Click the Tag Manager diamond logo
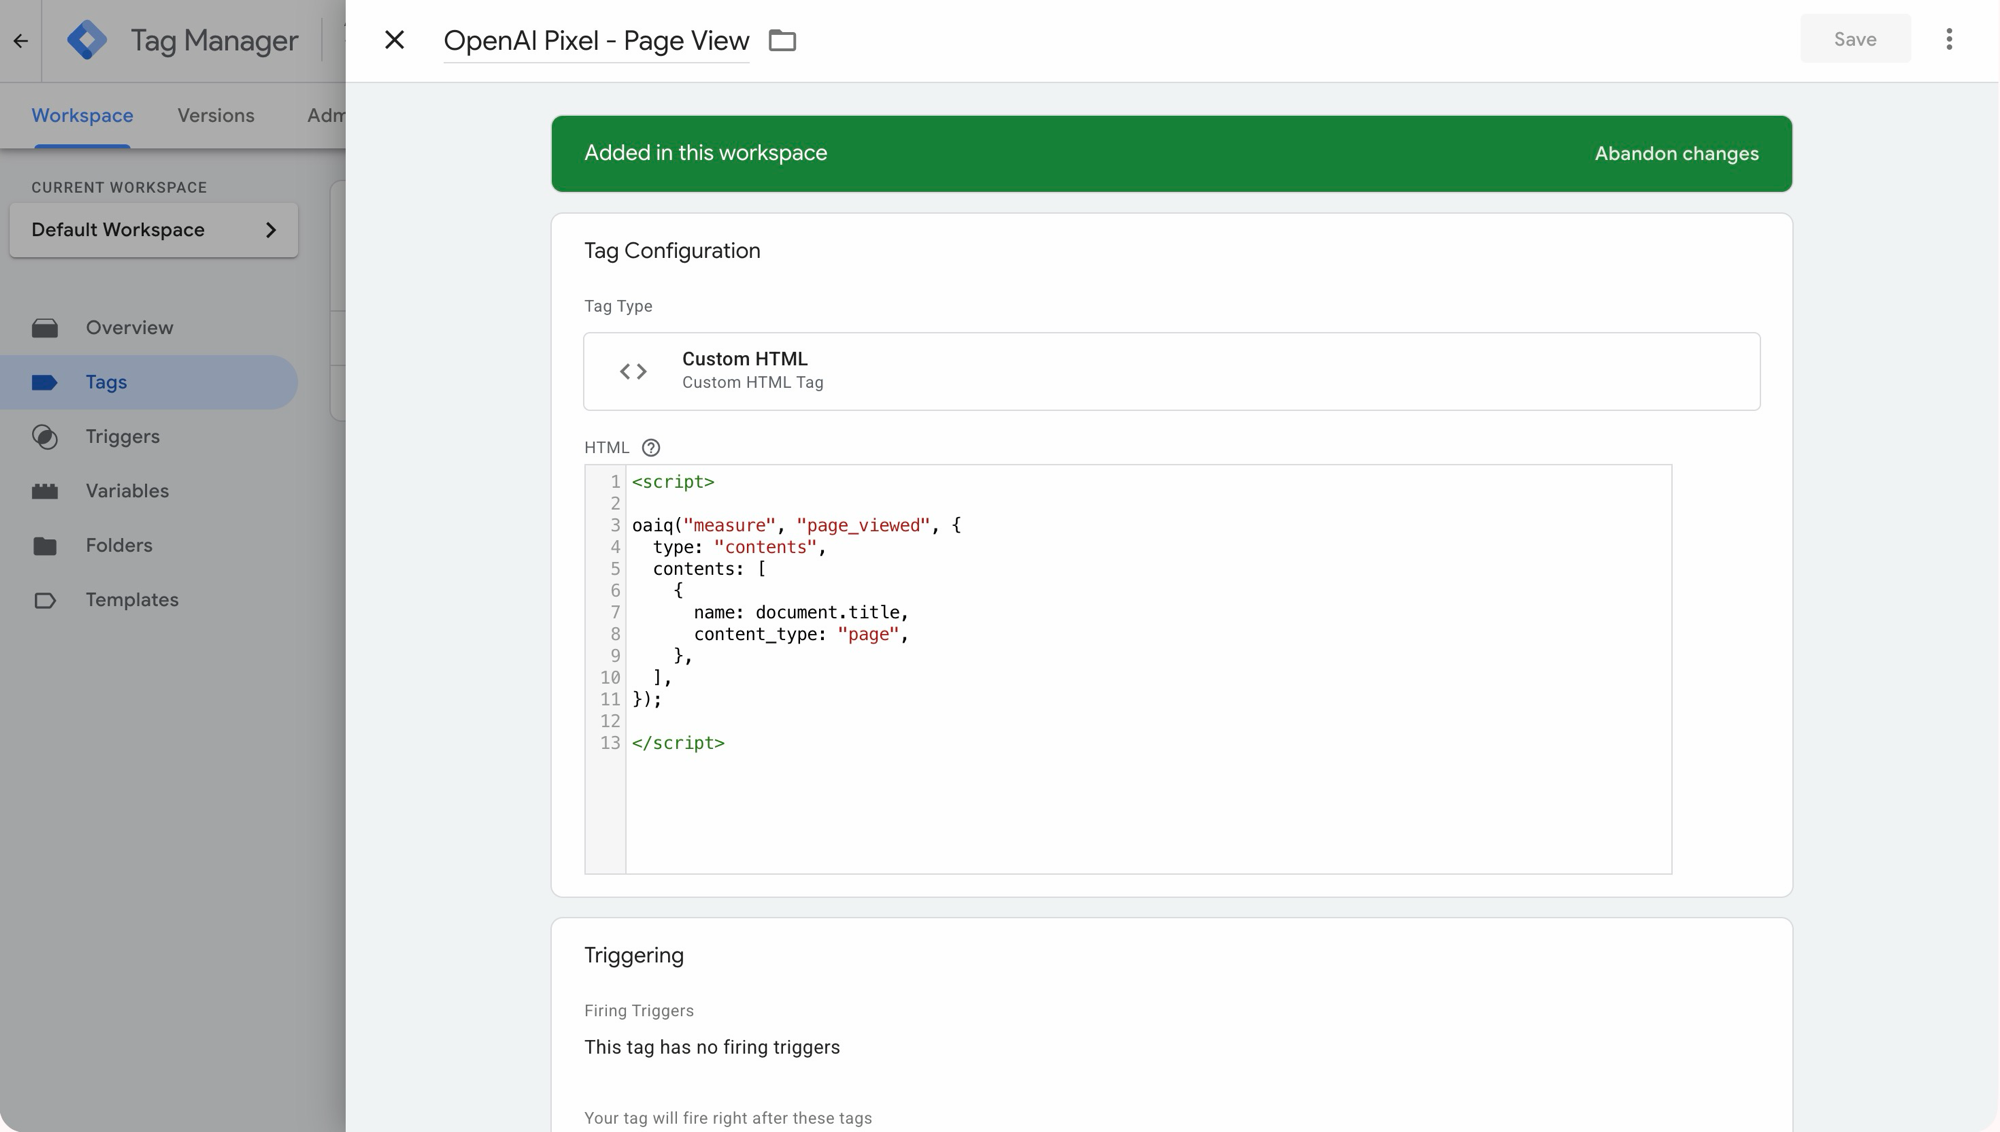The width and height of the screenshot is (2000, 1132). (87, 40)
